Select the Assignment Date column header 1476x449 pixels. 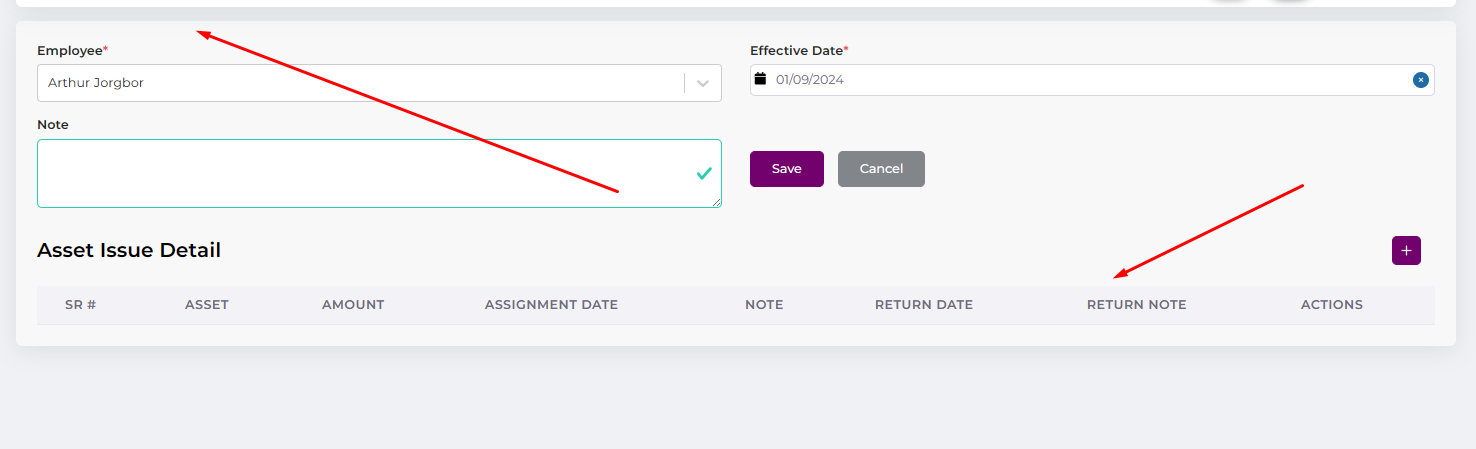coord(551,305)
